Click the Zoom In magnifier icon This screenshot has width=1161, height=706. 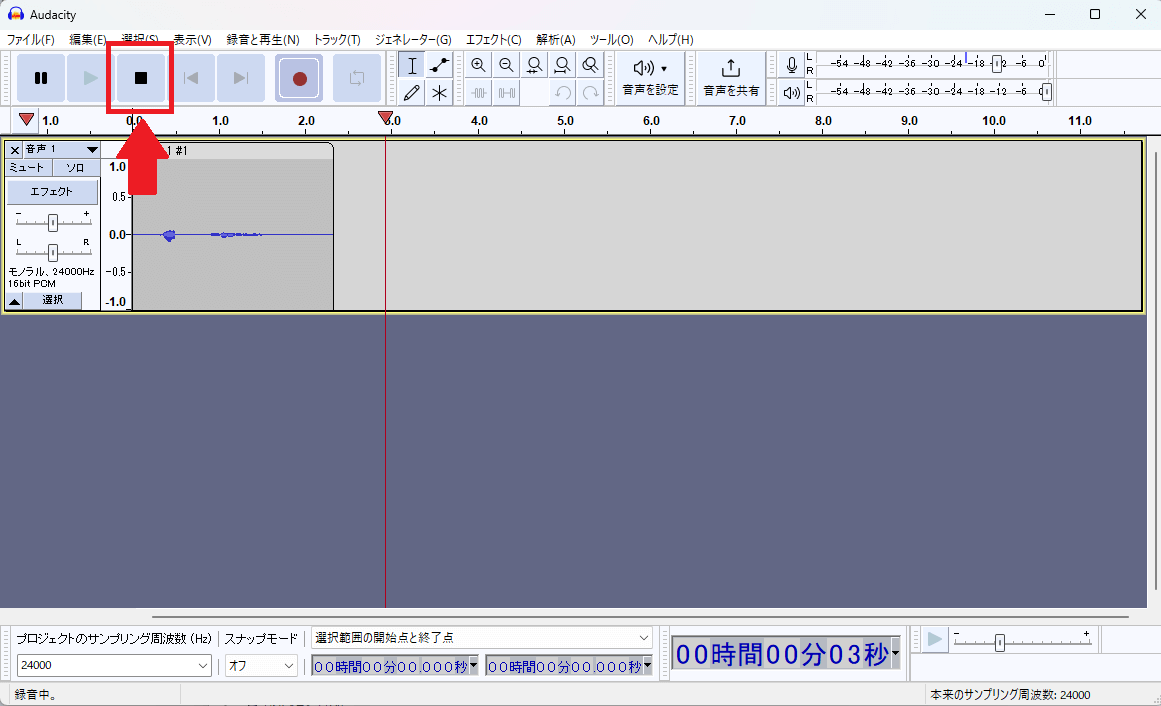478,66
